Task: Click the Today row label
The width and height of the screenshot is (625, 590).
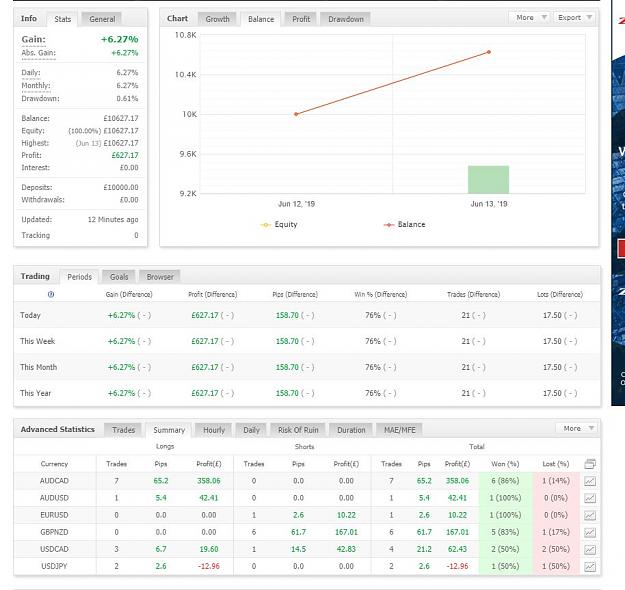Action: coord(30,315)
